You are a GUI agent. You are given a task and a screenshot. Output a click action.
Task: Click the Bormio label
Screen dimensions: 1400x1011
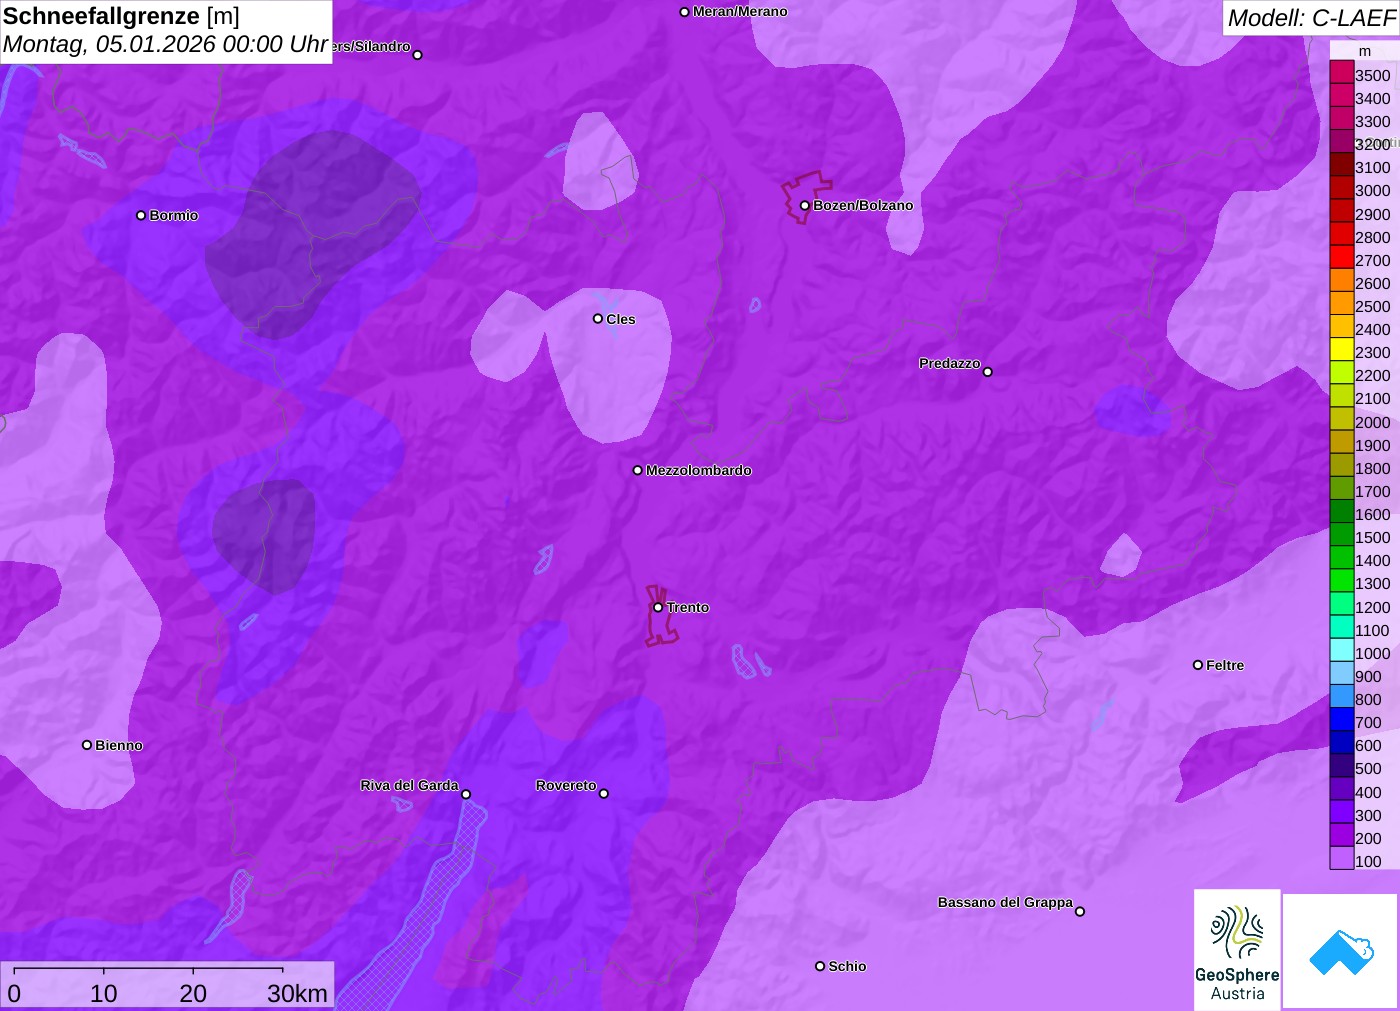[174, 215]
